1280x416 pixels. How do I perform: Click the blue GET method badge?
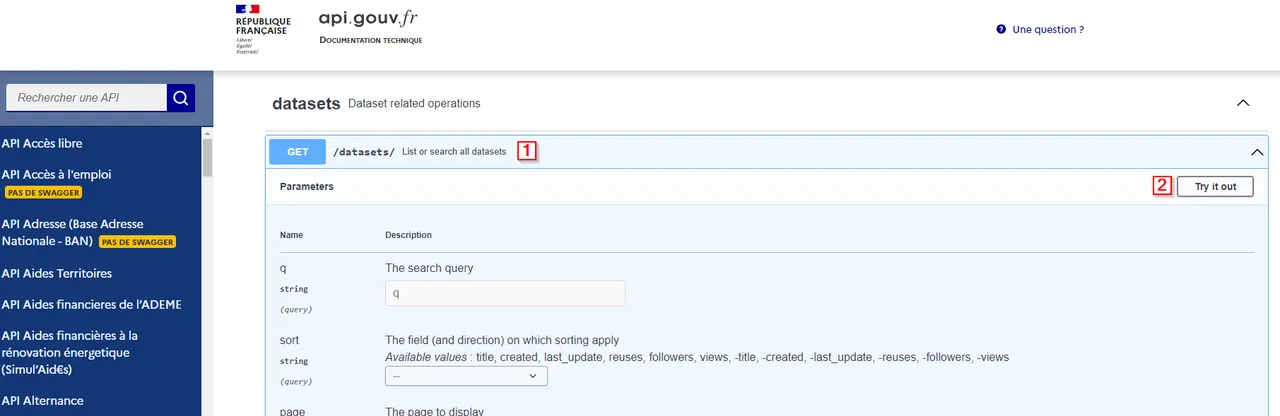tap(298, 152)
